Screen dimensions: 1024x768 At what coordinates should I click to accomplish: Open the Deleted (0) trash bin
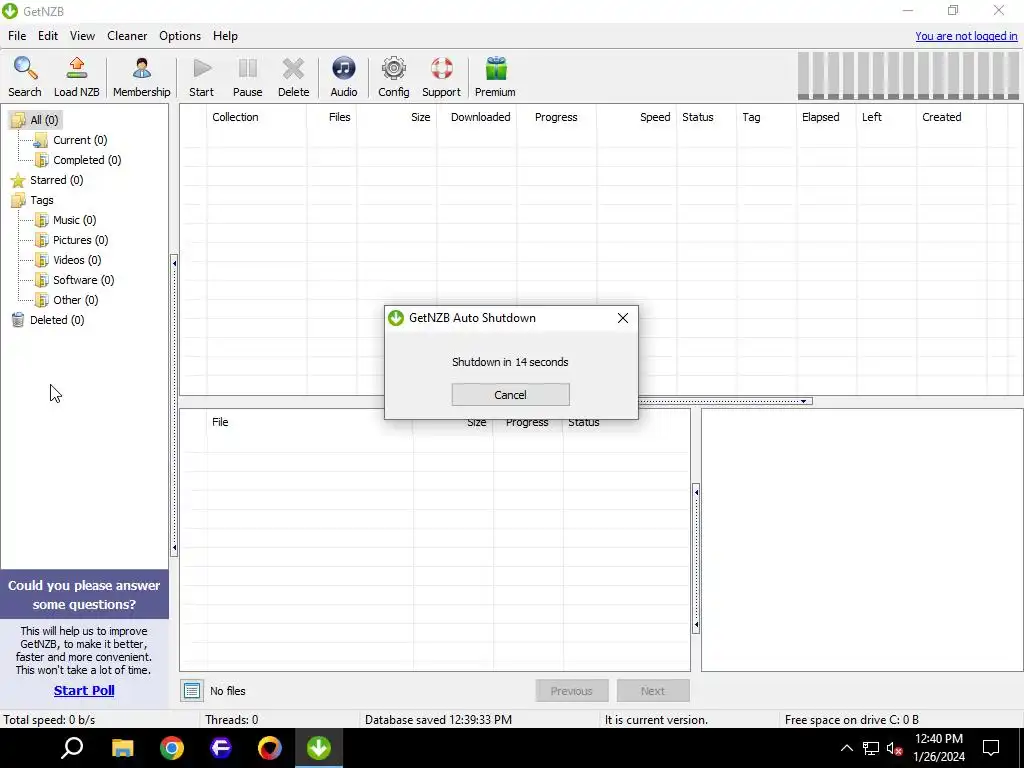point(57,320)
